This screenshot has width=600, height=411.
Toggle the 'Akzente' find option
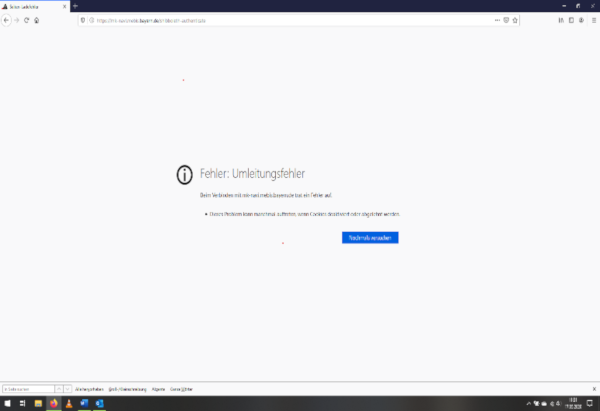[158, 388]
